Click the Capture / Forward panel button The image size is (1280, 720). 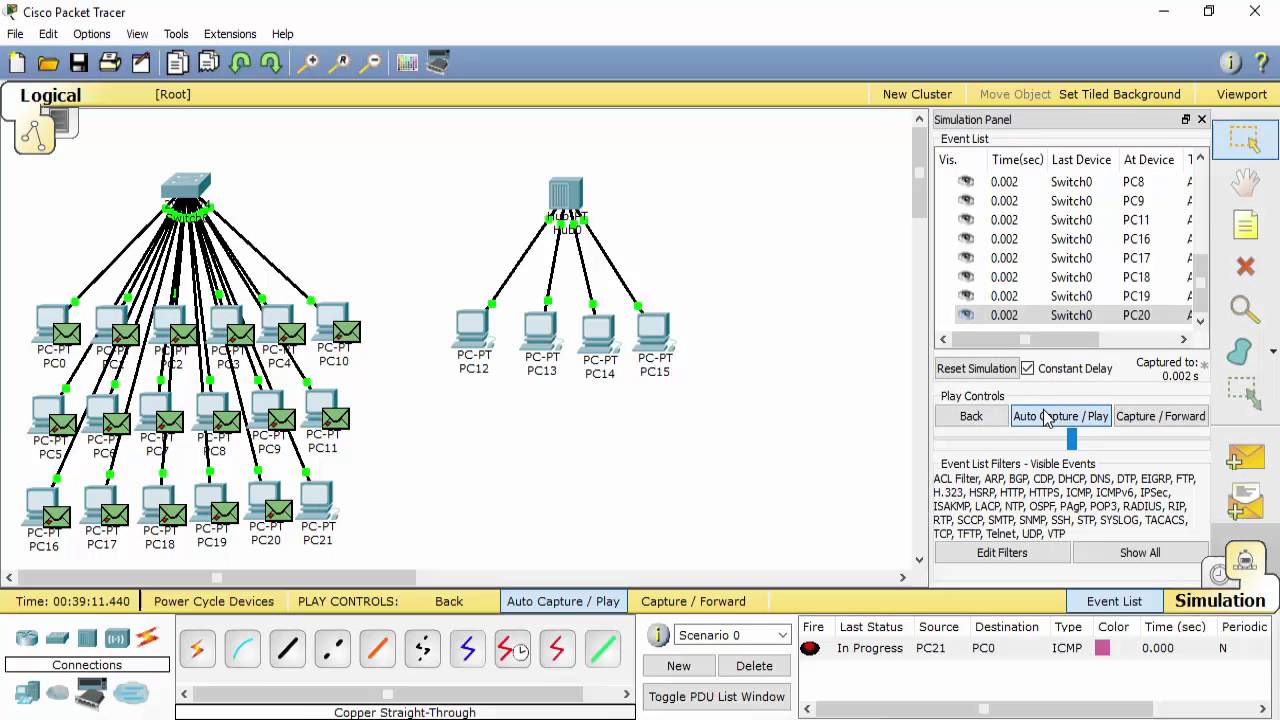point(1160,416)
